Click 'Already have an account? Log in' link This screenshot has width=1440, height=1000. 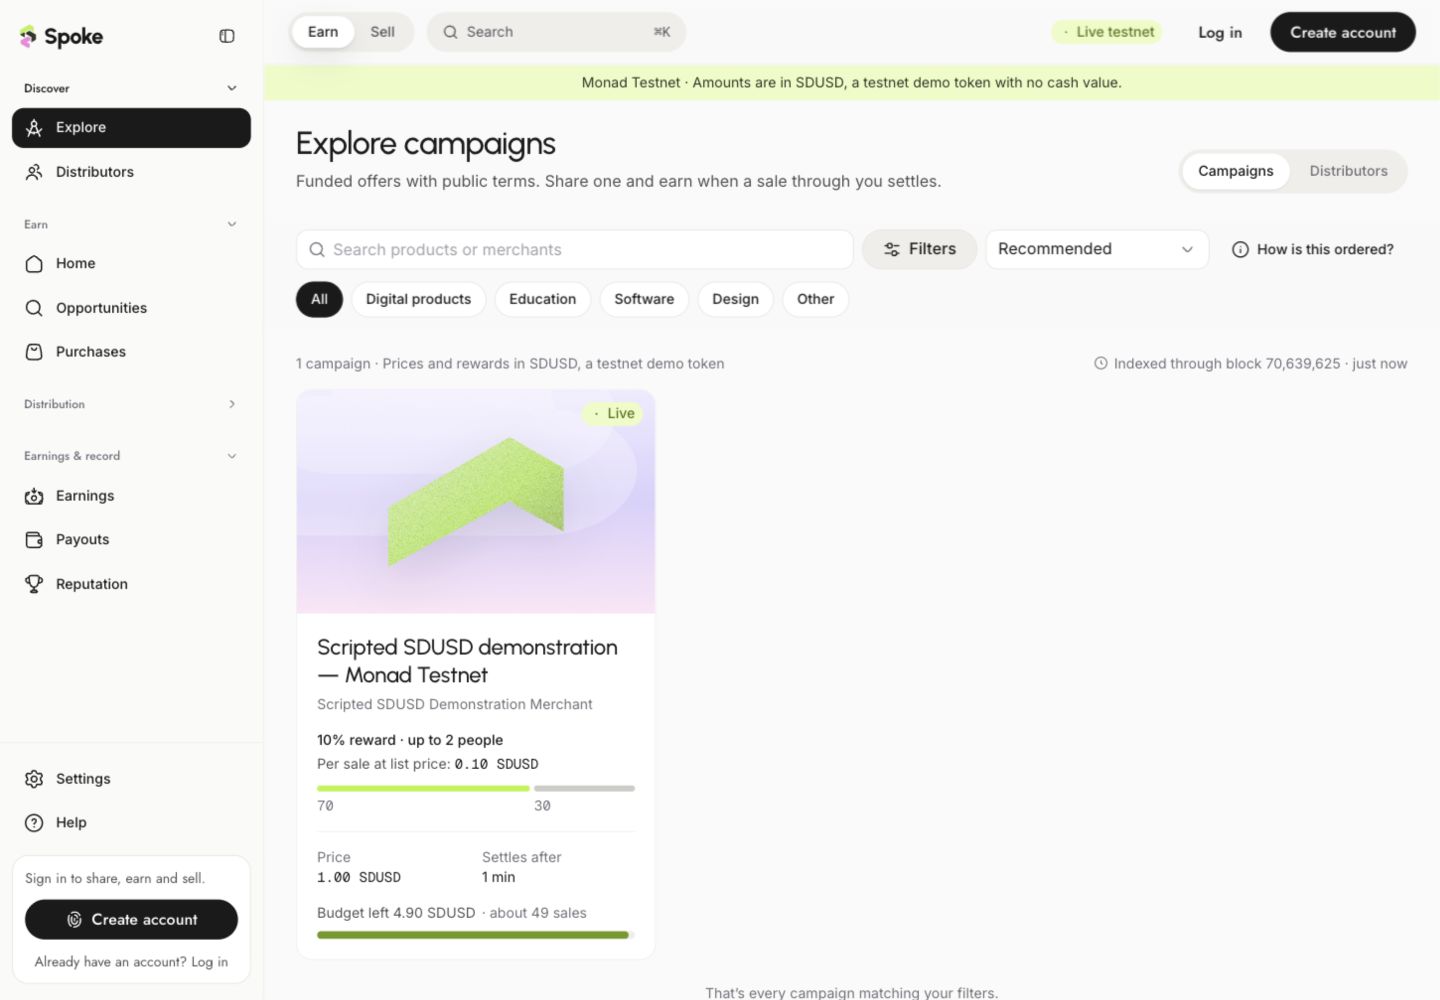131,962
